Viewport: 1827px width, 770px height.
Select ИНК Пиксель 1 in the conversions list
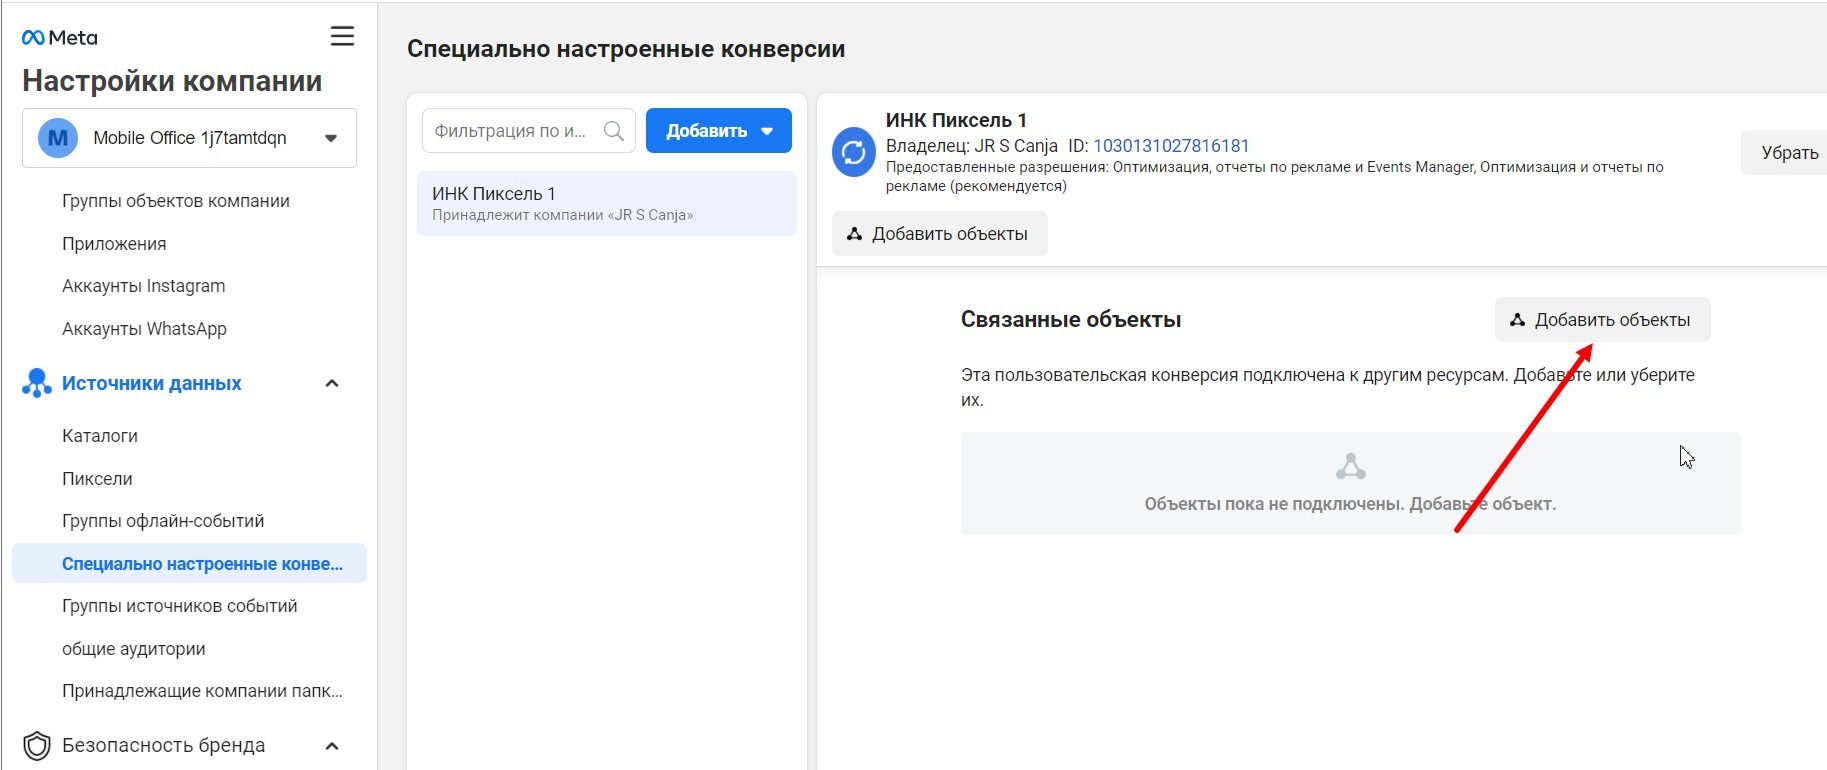click(x=607, y=203)
